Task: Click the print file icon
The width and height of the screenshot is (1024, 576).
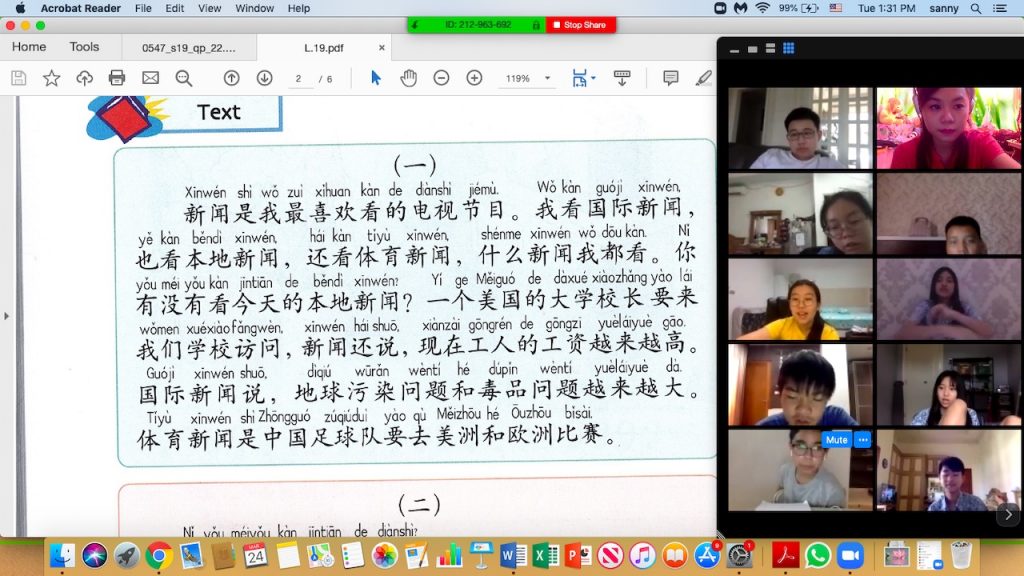Action: [117, 78]
